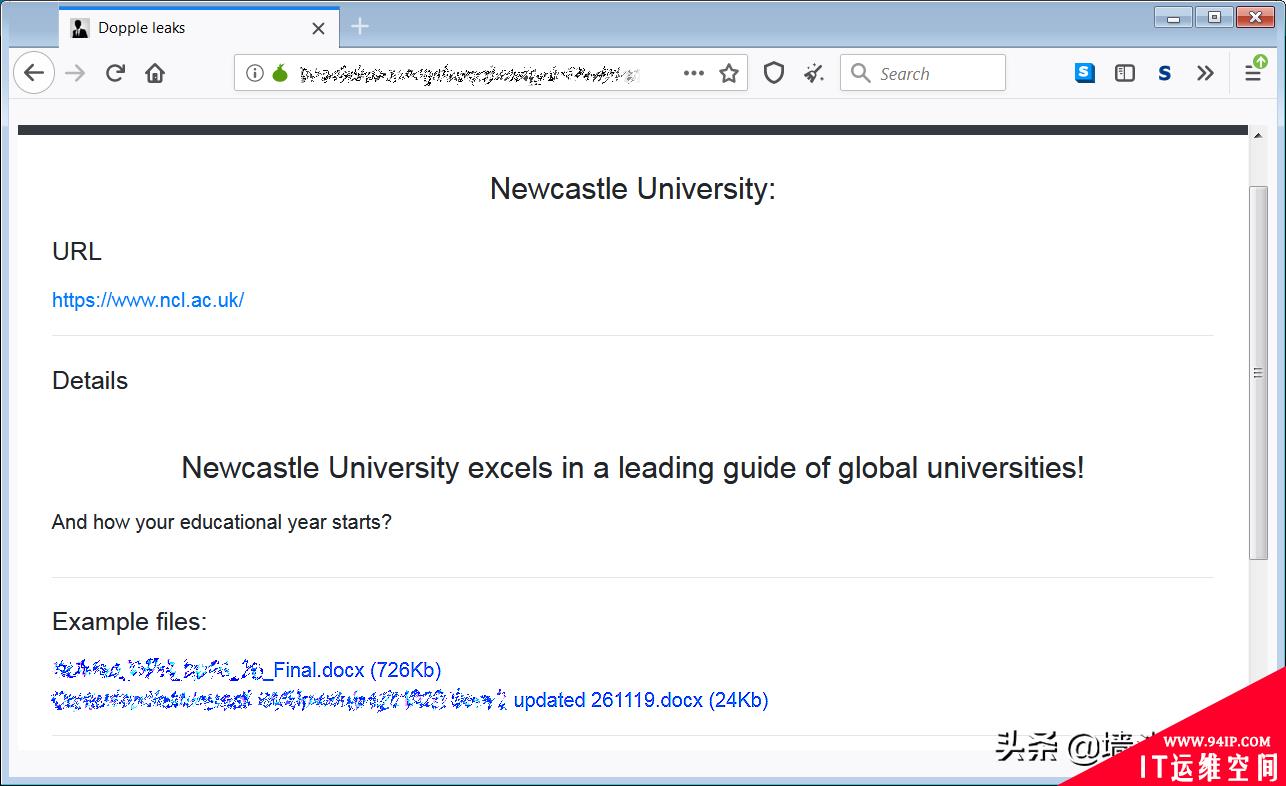Screen dimensions: 1286x786
Task: Open the browser home page
Action: click(x=155, y=73)
